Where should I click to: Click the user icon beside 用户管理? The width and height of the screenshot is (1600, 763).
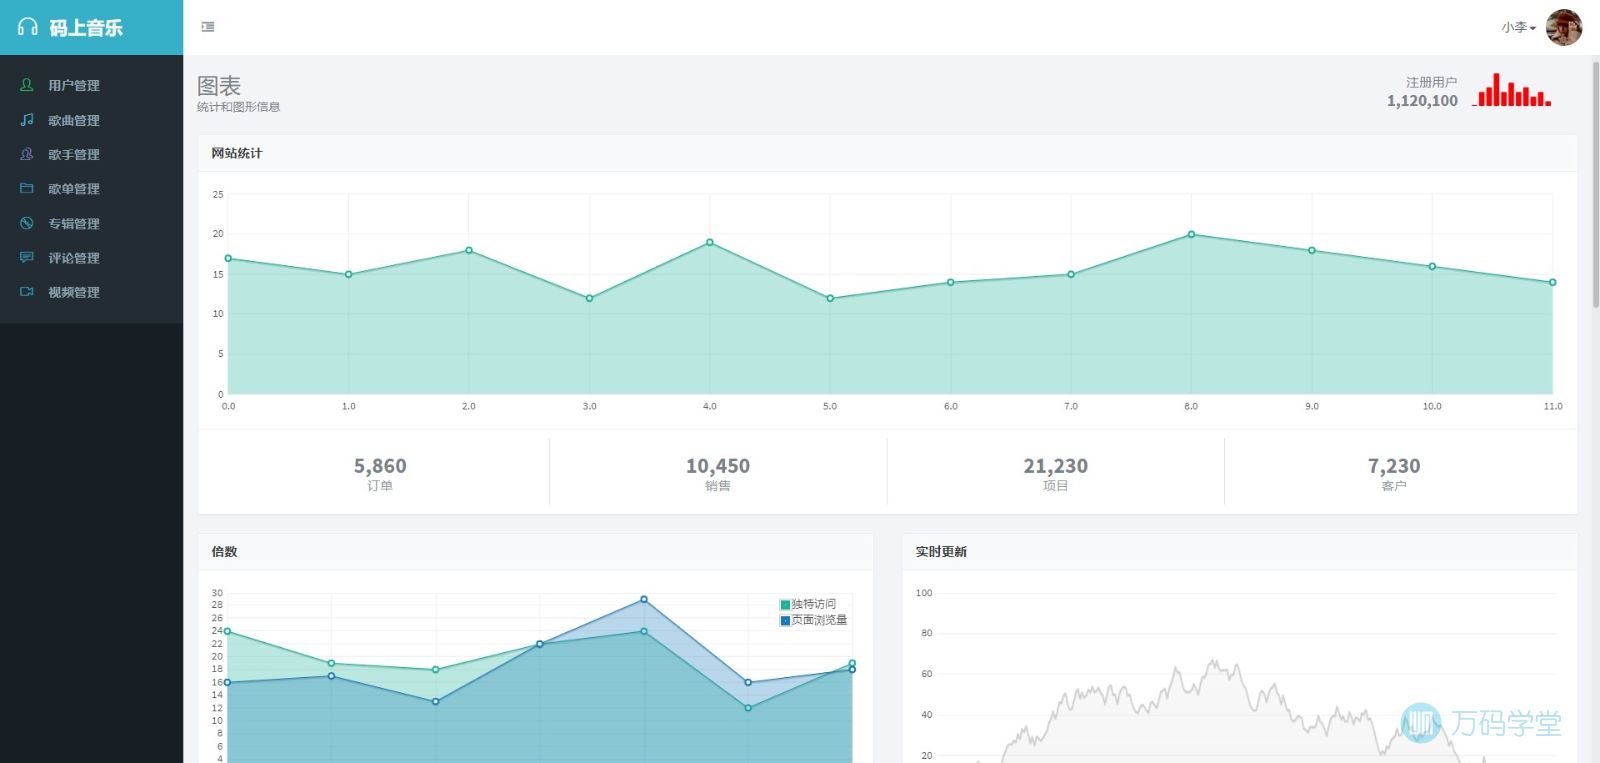[27, 85]
